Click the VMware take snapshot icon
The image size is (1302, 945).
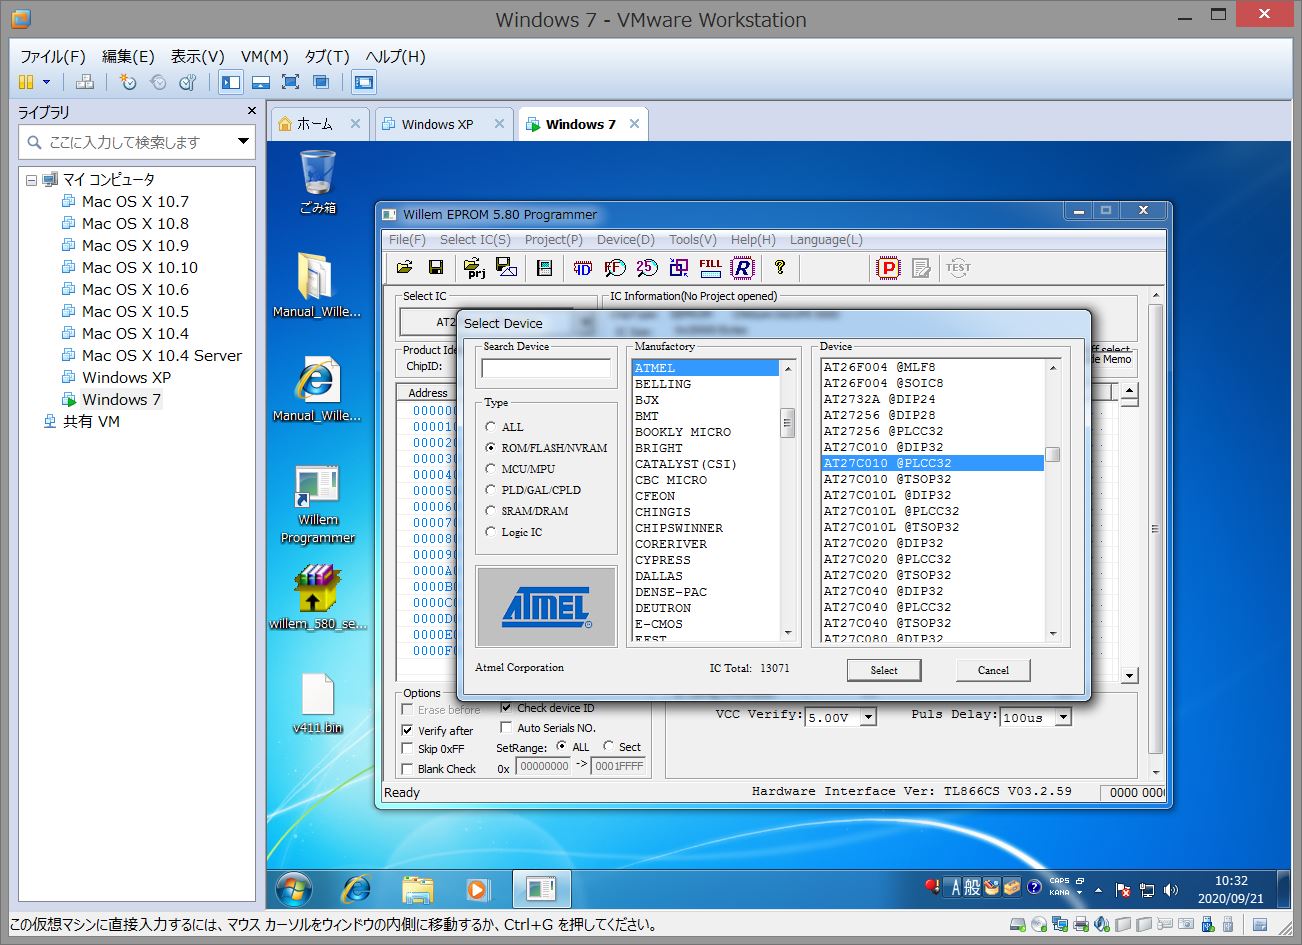point(127,82)
